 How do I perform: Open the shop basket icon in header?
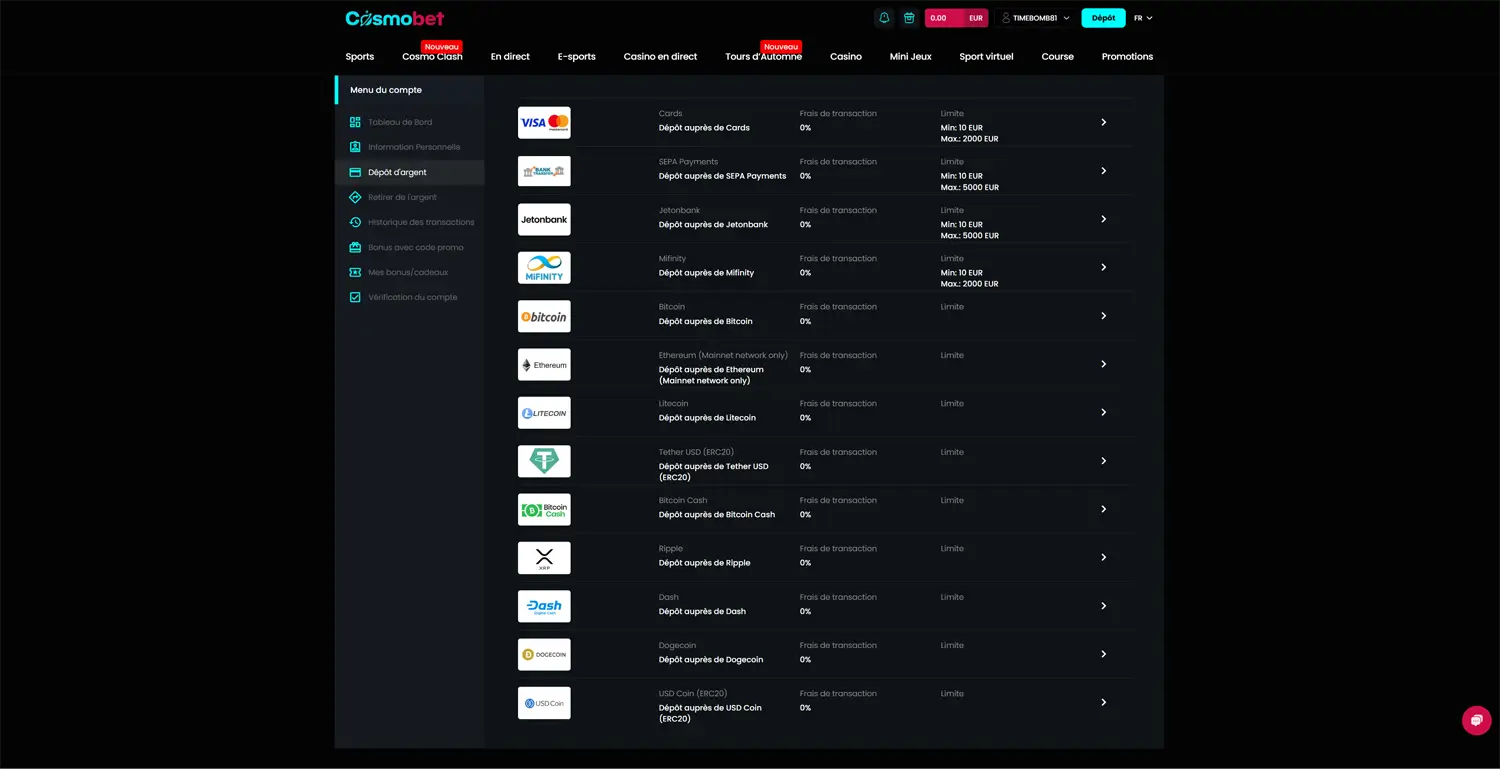909,18
